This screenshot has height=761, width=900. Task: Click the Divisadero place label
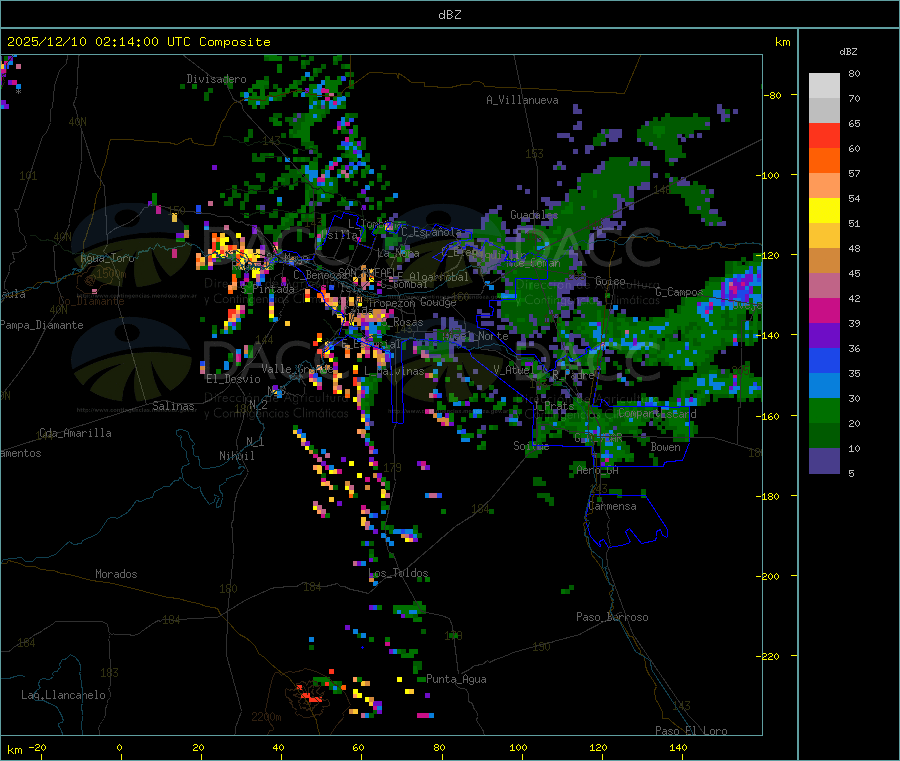[x=216, y=79]
